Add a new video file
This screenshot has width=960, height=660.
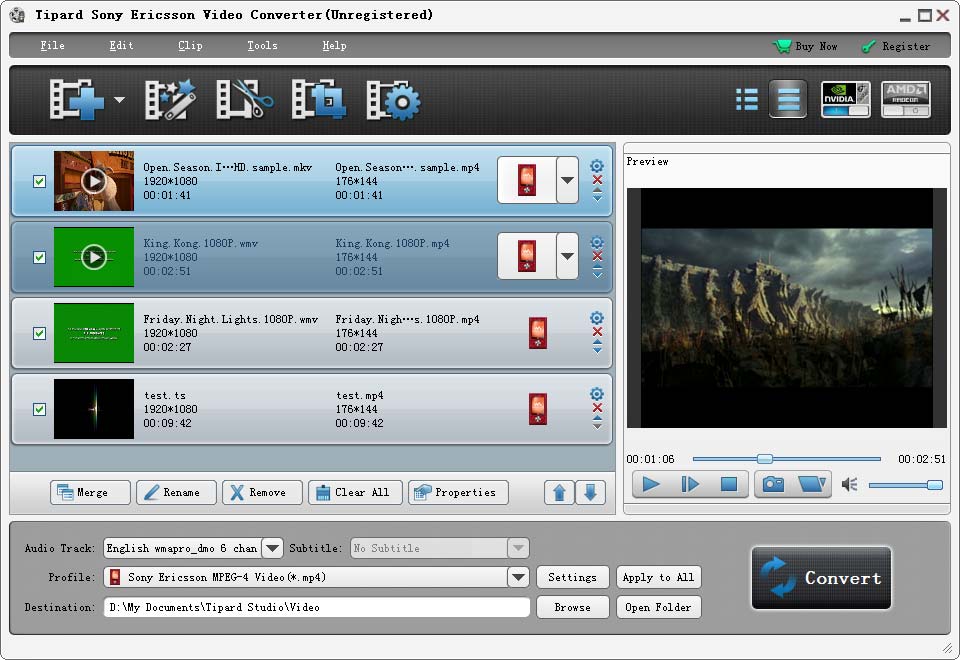click(x=75, y=100)
